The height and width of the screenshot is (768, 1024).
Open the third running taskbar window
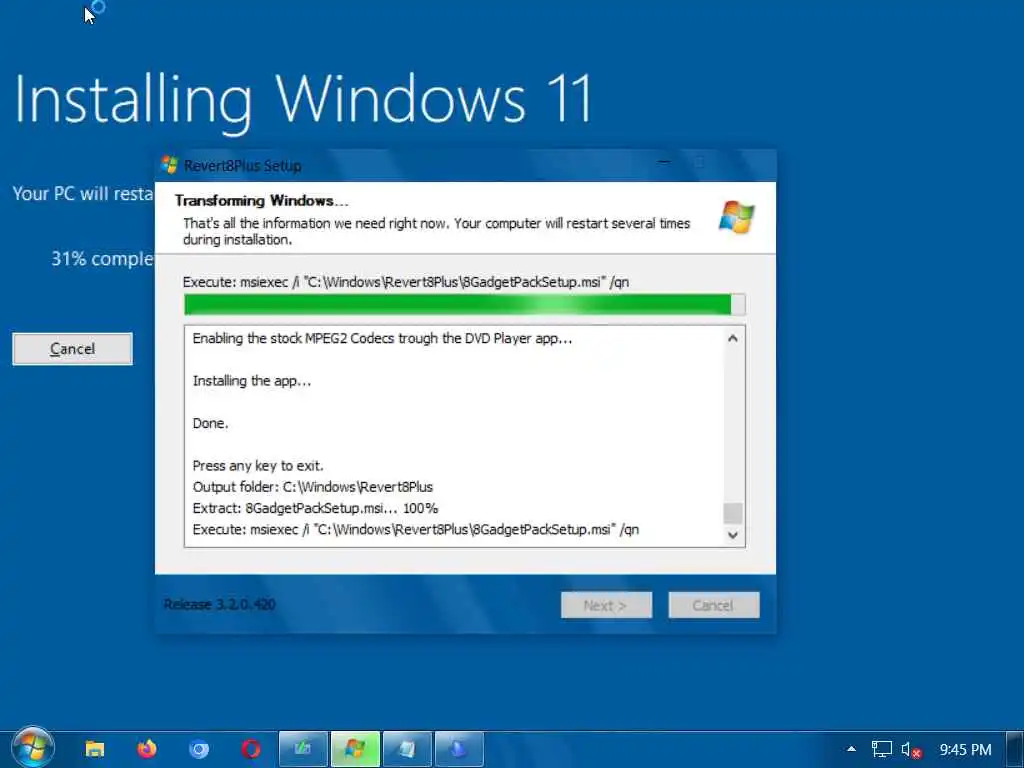point(407,748)
